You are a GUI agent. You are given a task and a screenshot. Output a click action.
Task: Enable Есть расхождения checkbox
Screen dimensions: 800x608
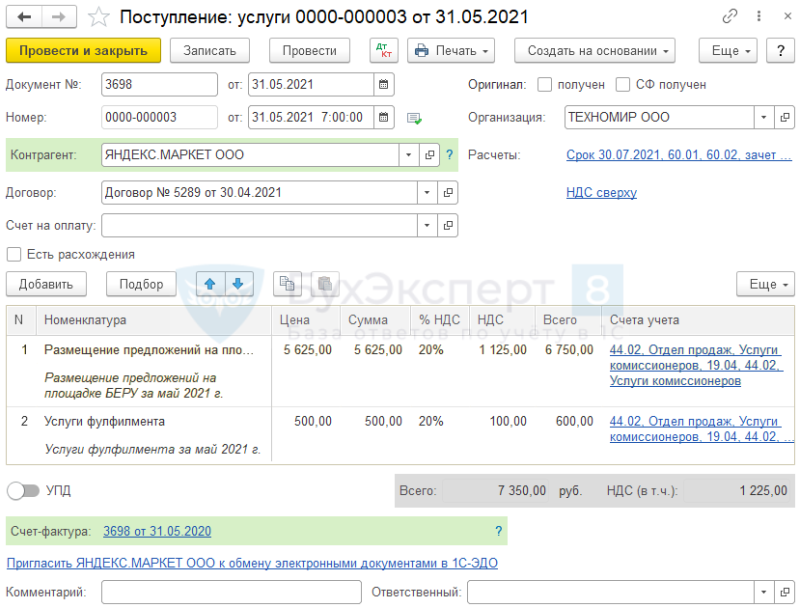(x=14, y=254)
